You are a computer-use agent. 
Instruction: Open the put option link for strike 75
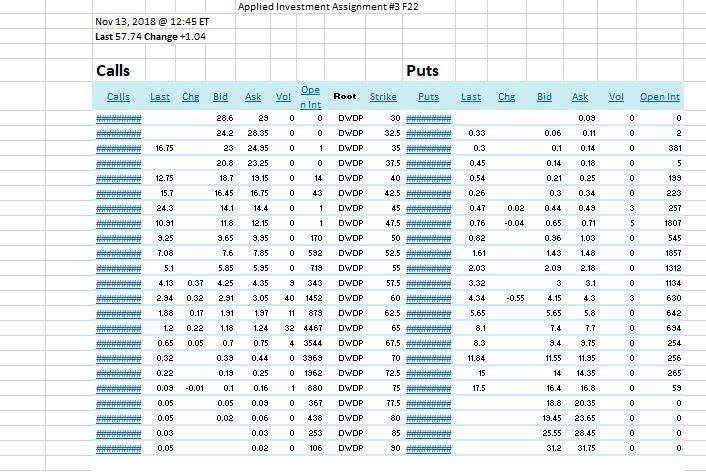pyautogui.click(x=429, y=388)
